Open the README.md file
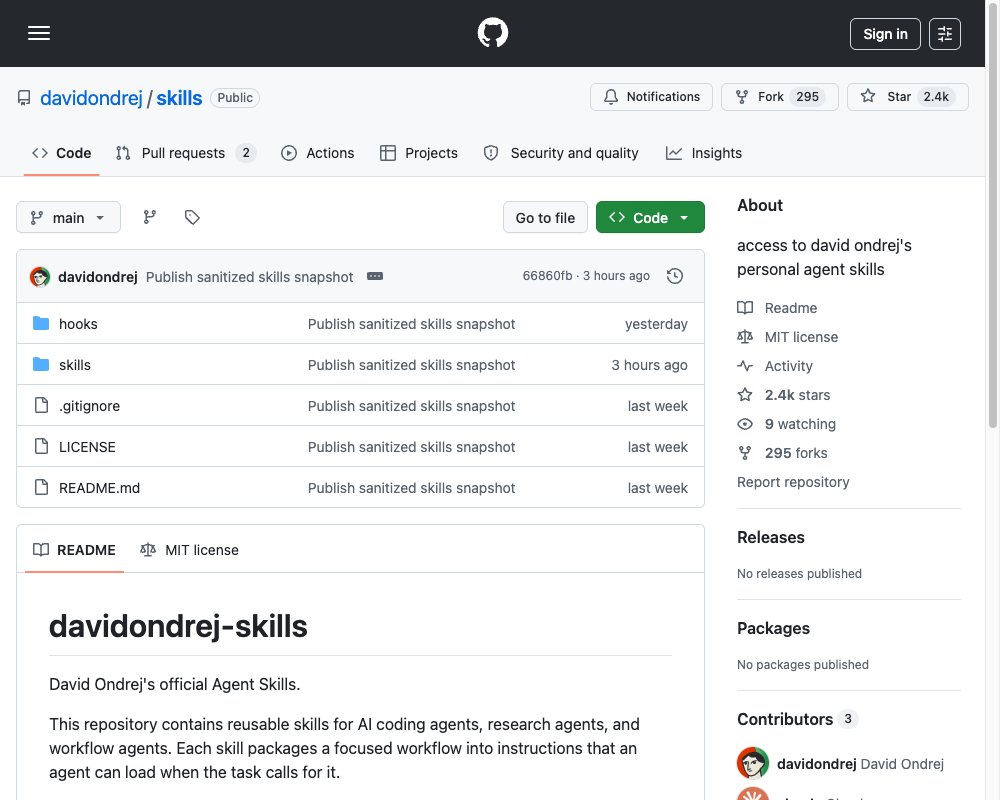 99,488
